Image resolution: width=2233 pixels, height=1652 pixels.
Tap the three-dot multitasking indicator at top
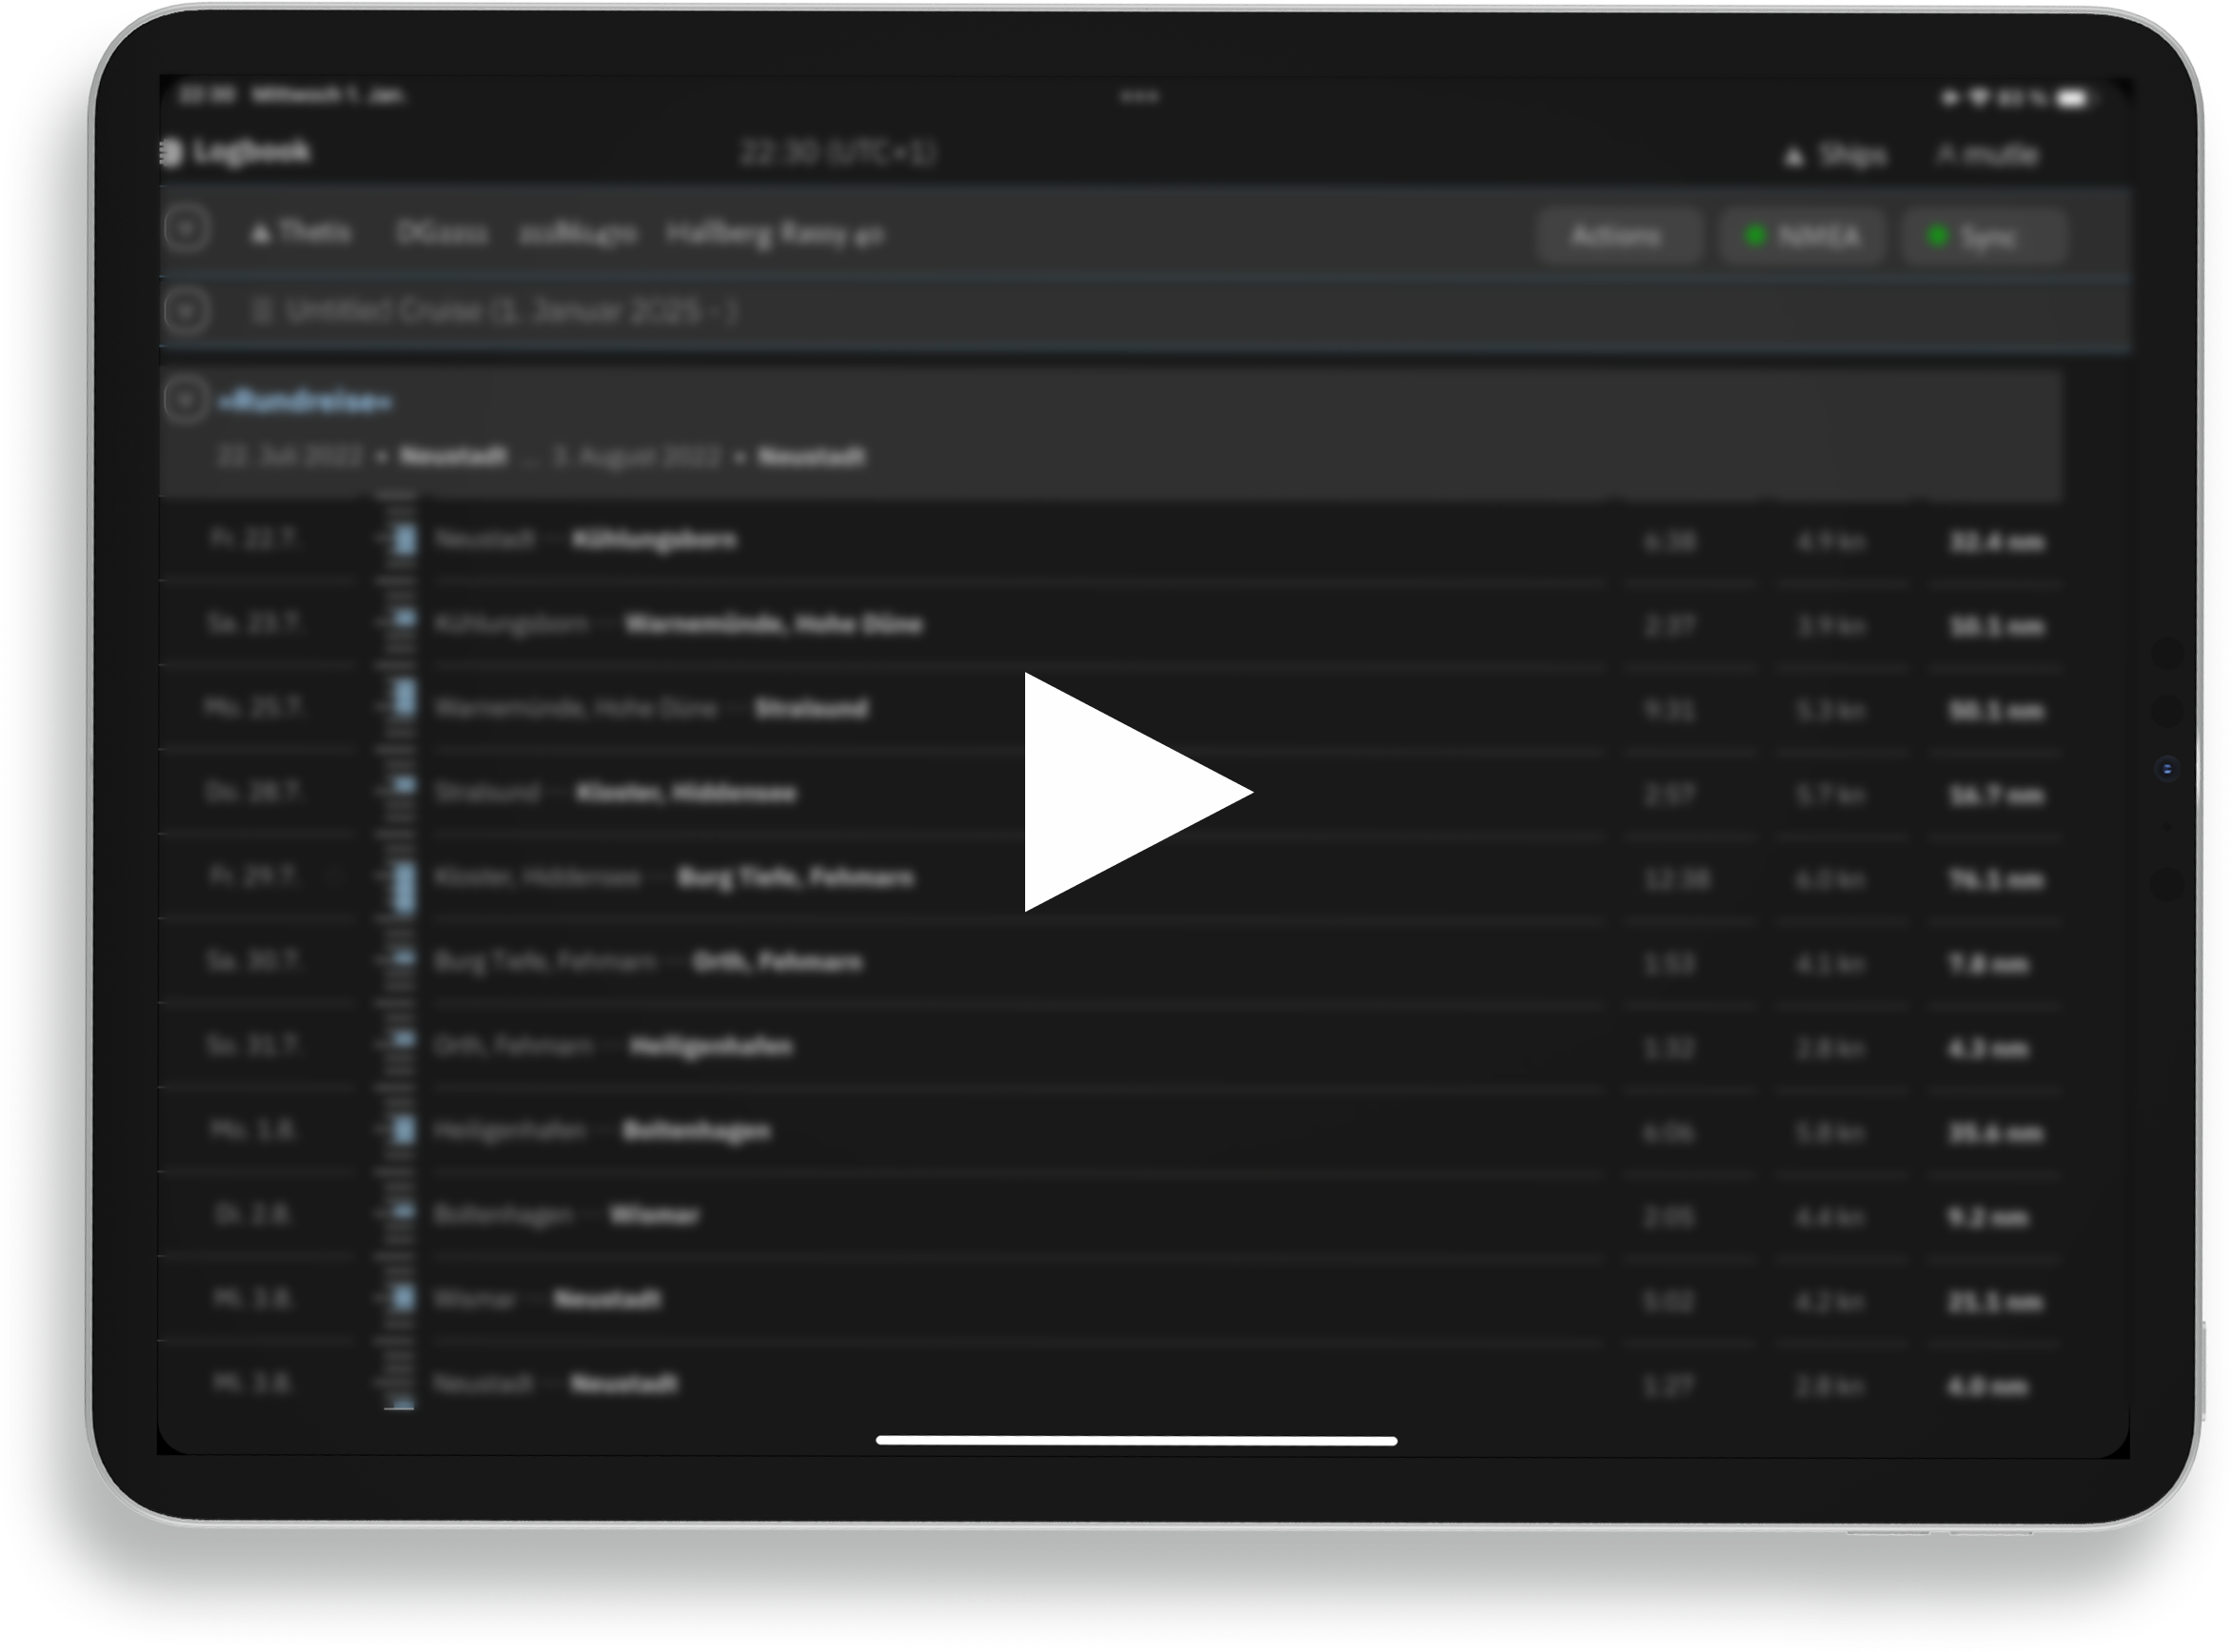point(1139,96)
